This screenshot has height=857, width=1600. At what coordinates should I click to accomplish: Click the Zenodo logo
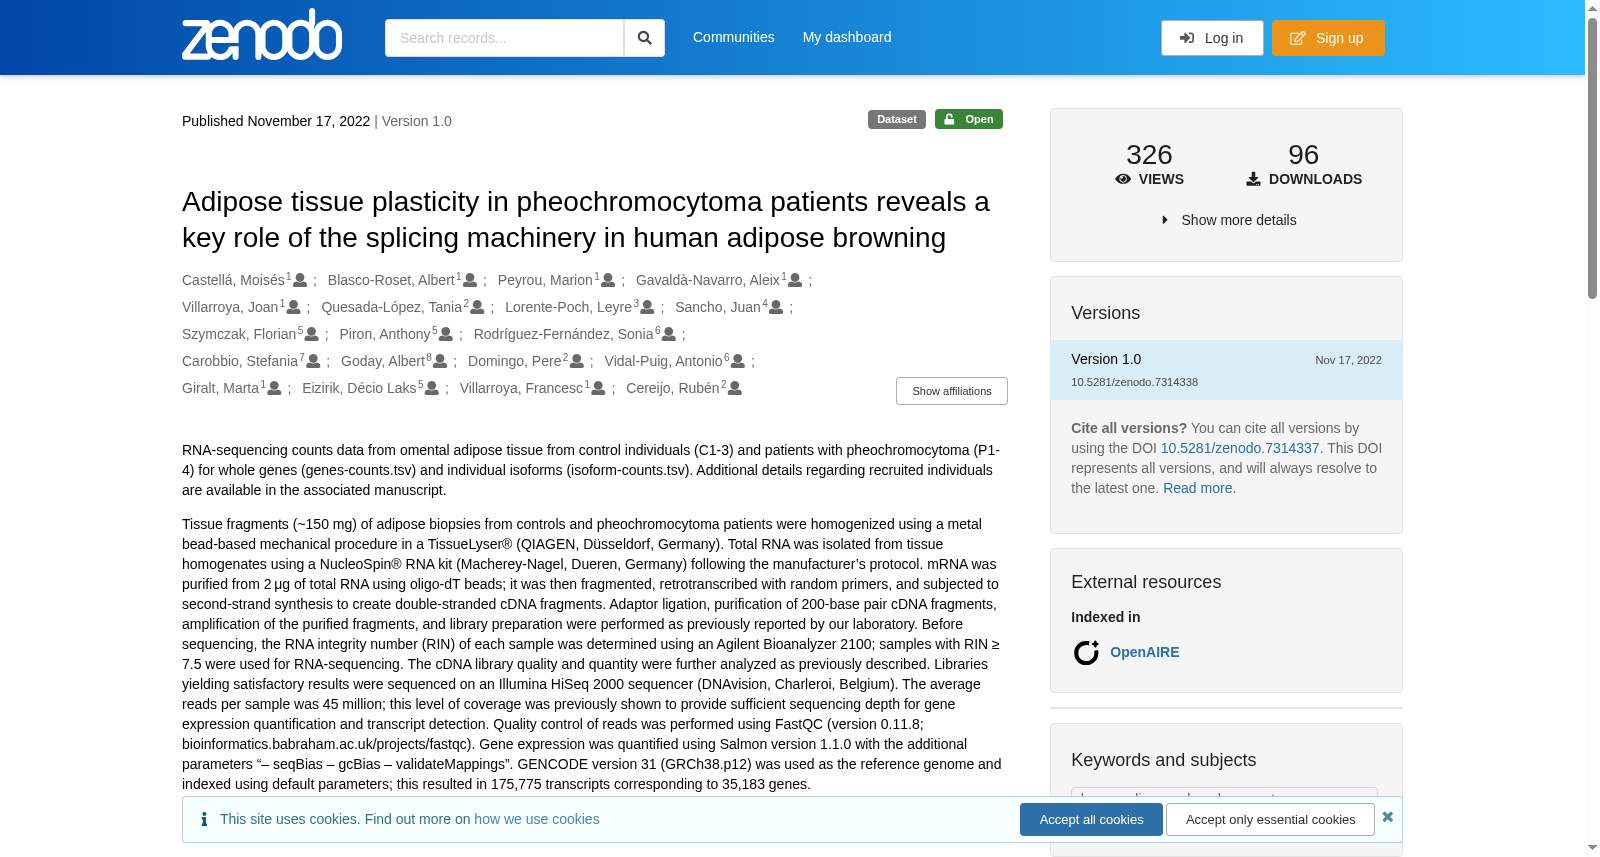pos(262,35)
